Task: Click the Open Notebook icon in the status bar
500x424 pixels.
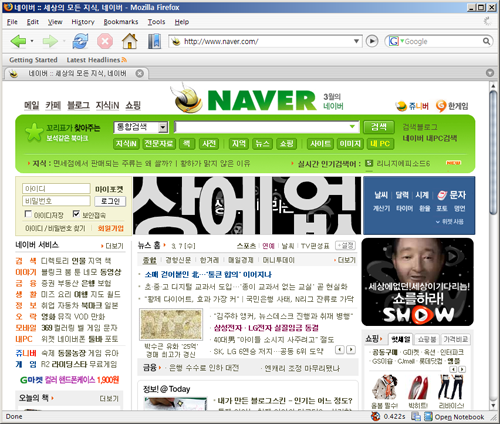Action: [428, 417]
